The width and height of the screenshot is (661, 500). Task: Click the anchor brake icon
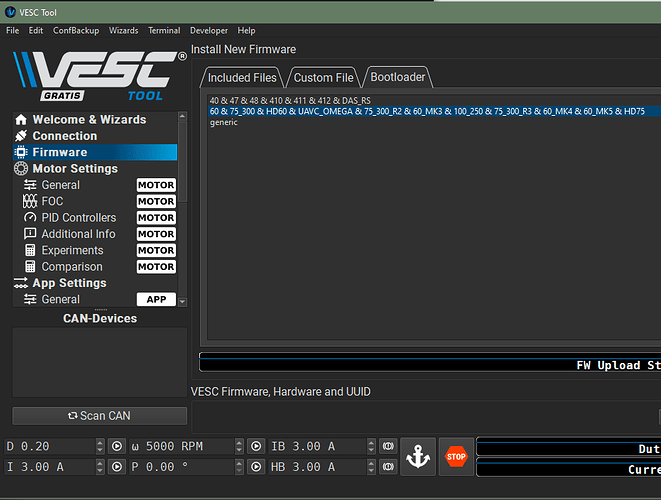[418, 456]
